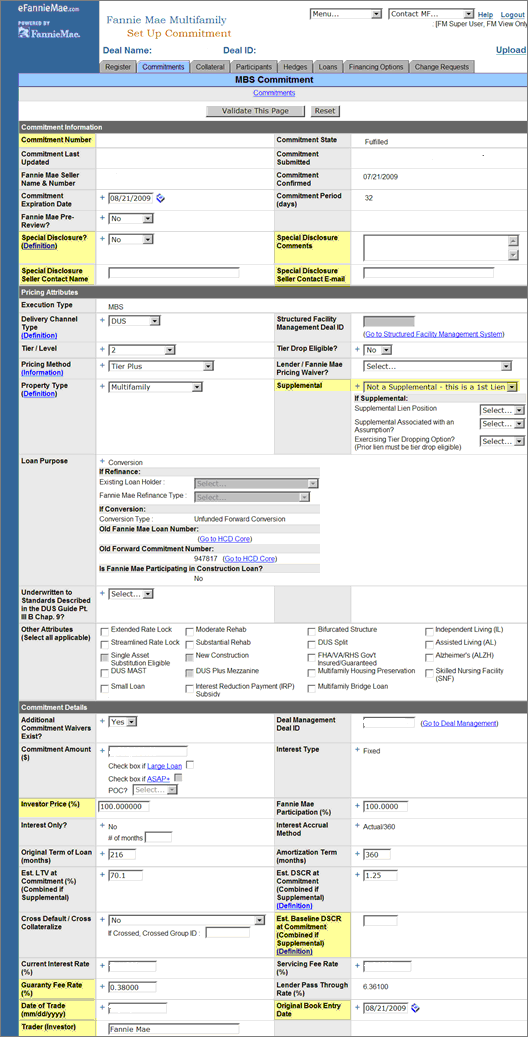Click into Special Disclosure Seller Contact E-mail field

[x=429, y=272]
